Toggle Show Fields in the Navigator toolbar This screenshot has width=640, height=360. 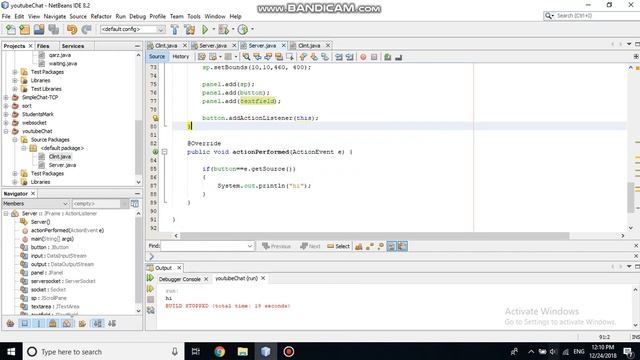pyautogui.click(x=24, y=324)
